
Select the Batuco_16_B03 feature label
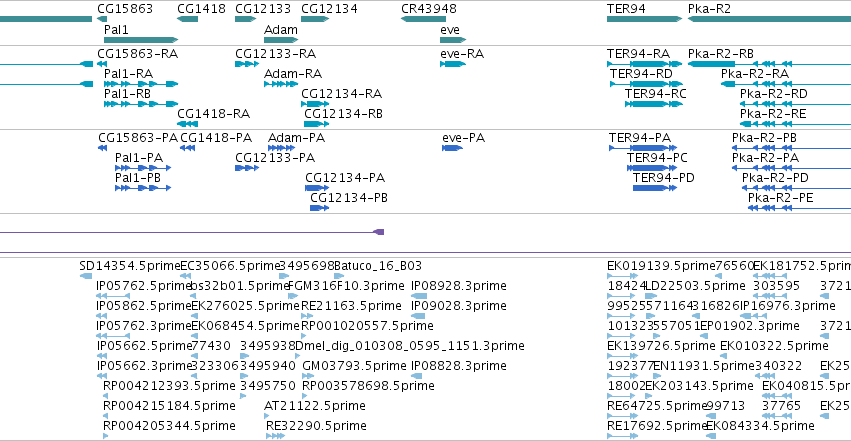coord(378,266)
